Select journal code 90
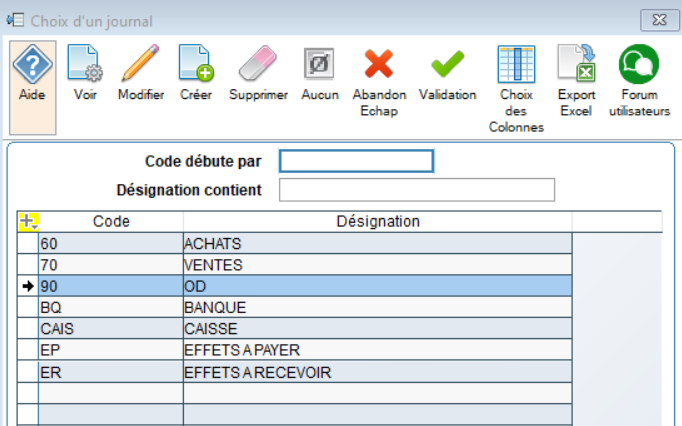The image size is (682, 426). (111, 286)
